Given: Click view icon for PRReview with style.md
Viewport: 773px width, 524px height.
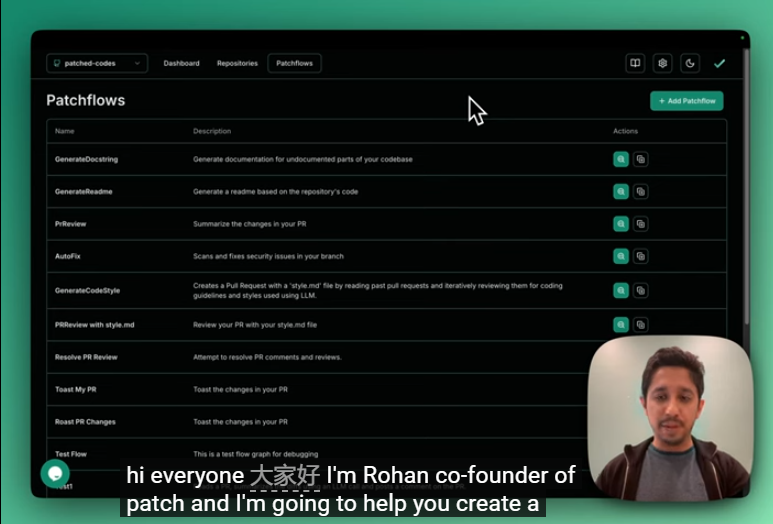Looking at the screenshot, I should [621, 325].
